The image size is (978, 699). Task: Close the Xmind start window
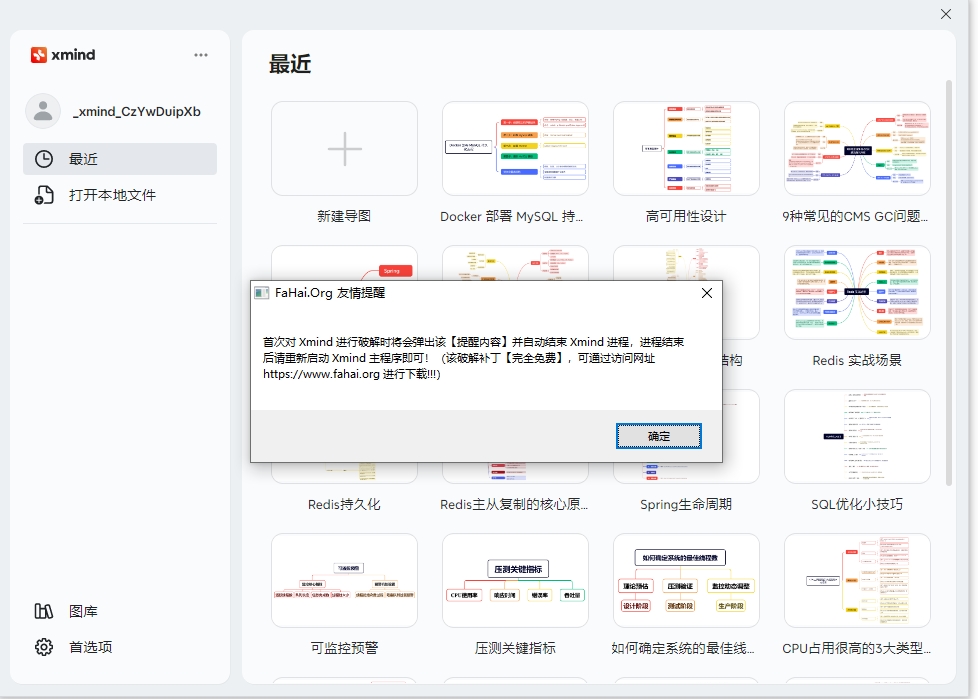pos(946,14)
